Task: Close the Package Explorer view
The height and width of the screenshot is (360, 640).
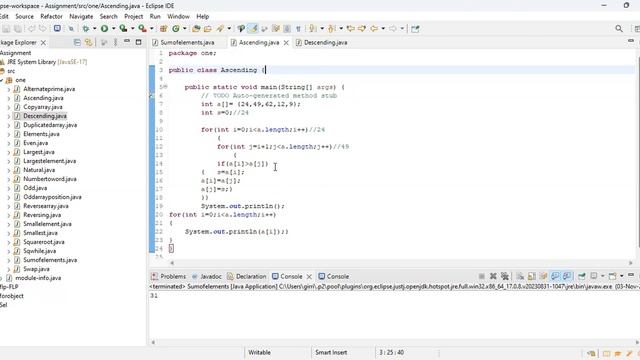Action: pyautogui.click(x=43, y=42)
